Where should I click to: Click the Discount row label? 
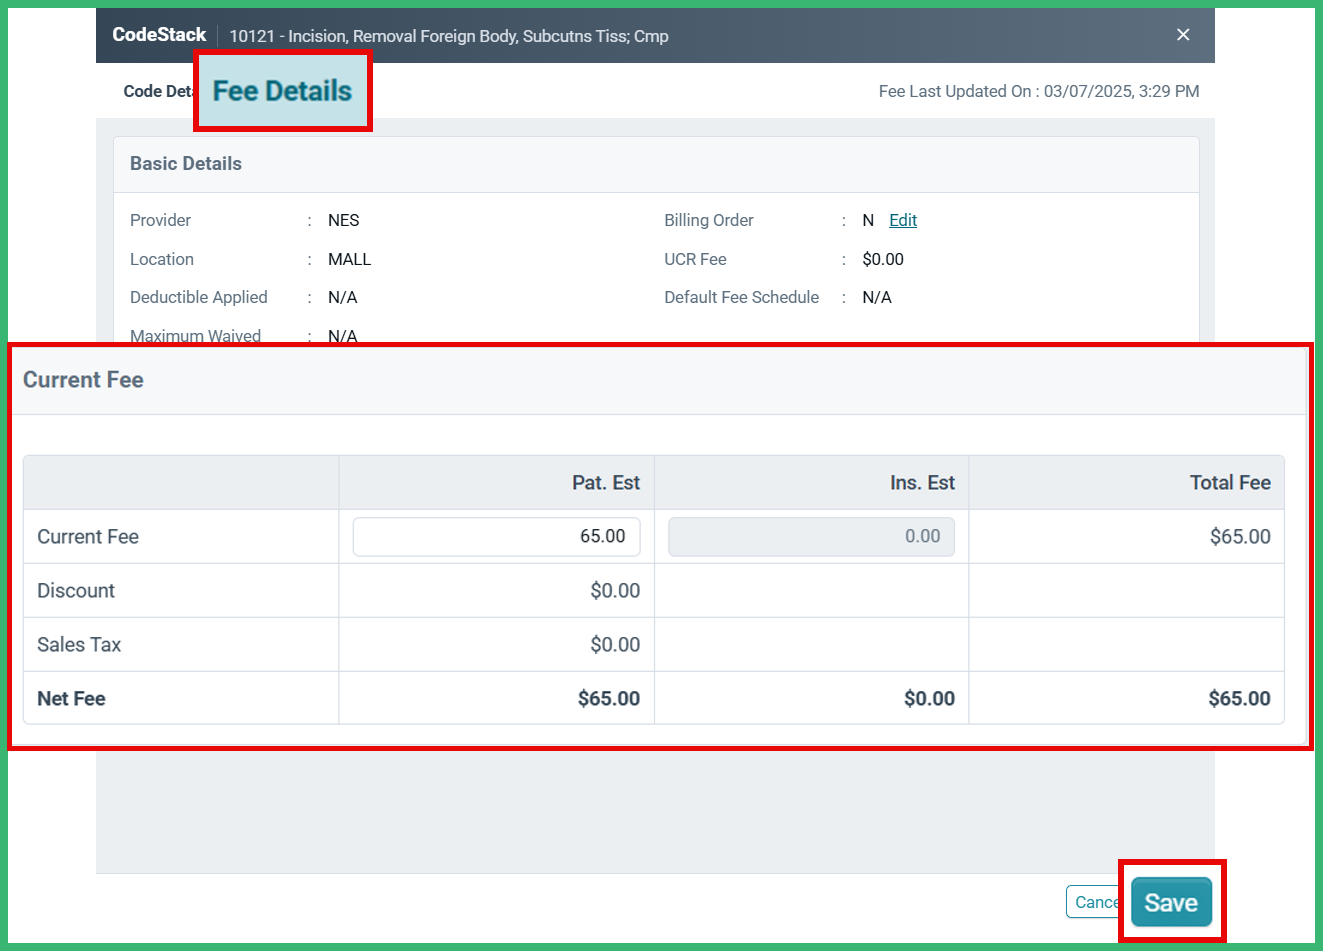tap(76, 591)
